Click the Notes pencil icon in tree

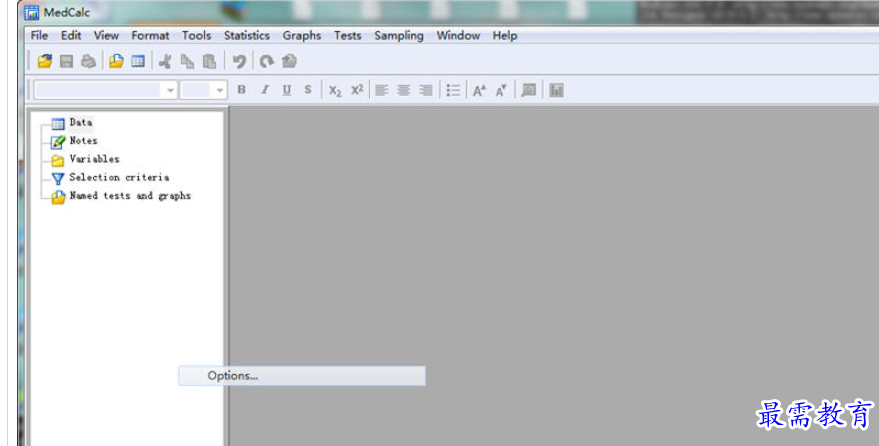[x=58, y=142]
